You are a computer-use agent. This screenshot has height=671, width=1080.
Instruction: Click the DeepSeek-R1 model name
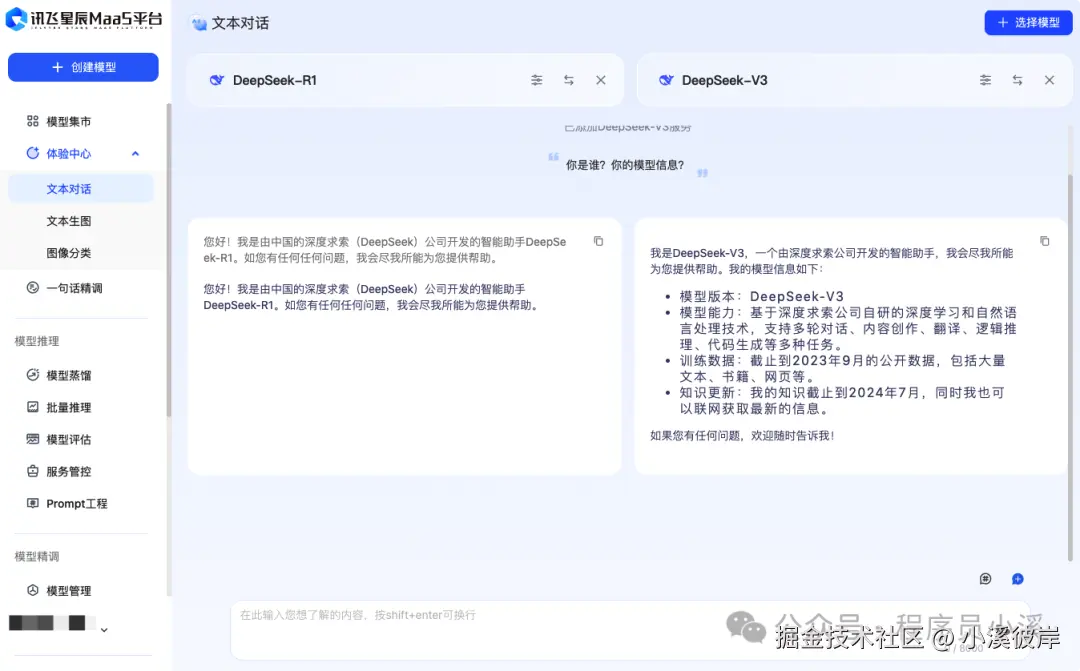click(x=275, y=81)
